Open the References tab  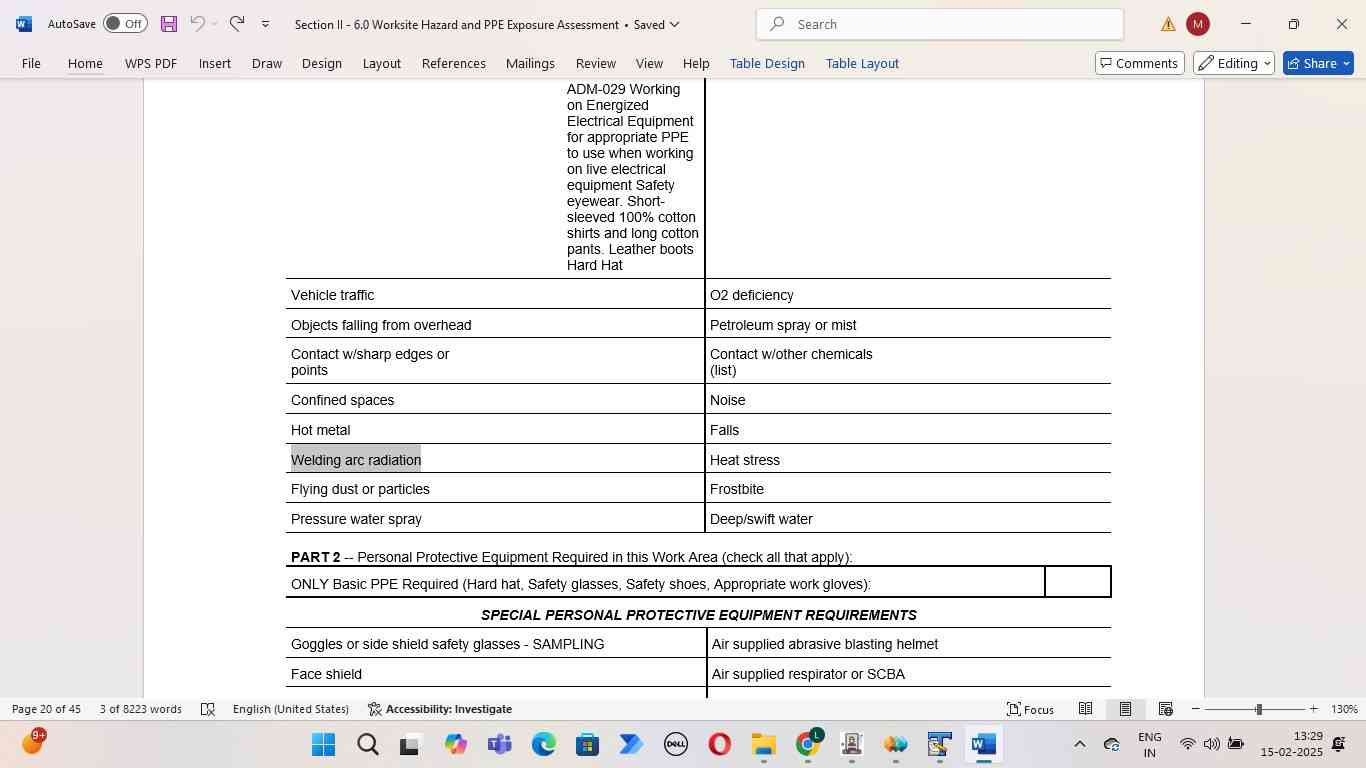454,63
